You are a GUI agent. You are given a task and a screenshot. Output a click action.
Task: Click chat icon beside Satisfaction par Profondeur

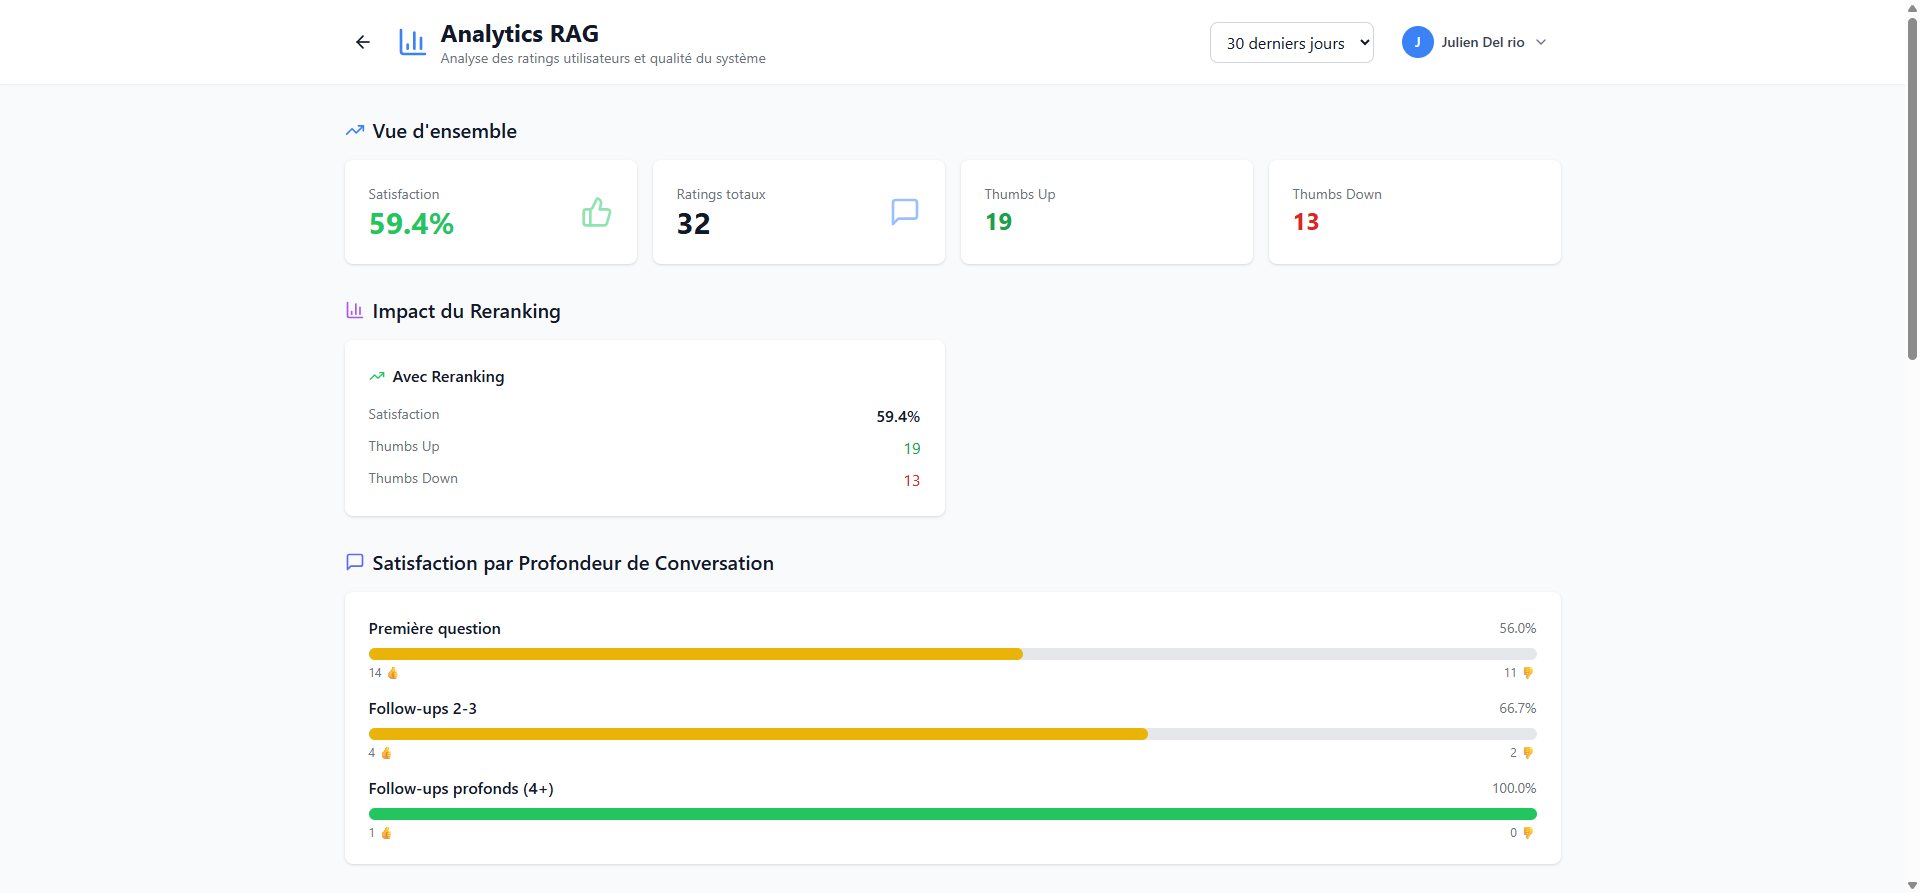tap(355, 562)
